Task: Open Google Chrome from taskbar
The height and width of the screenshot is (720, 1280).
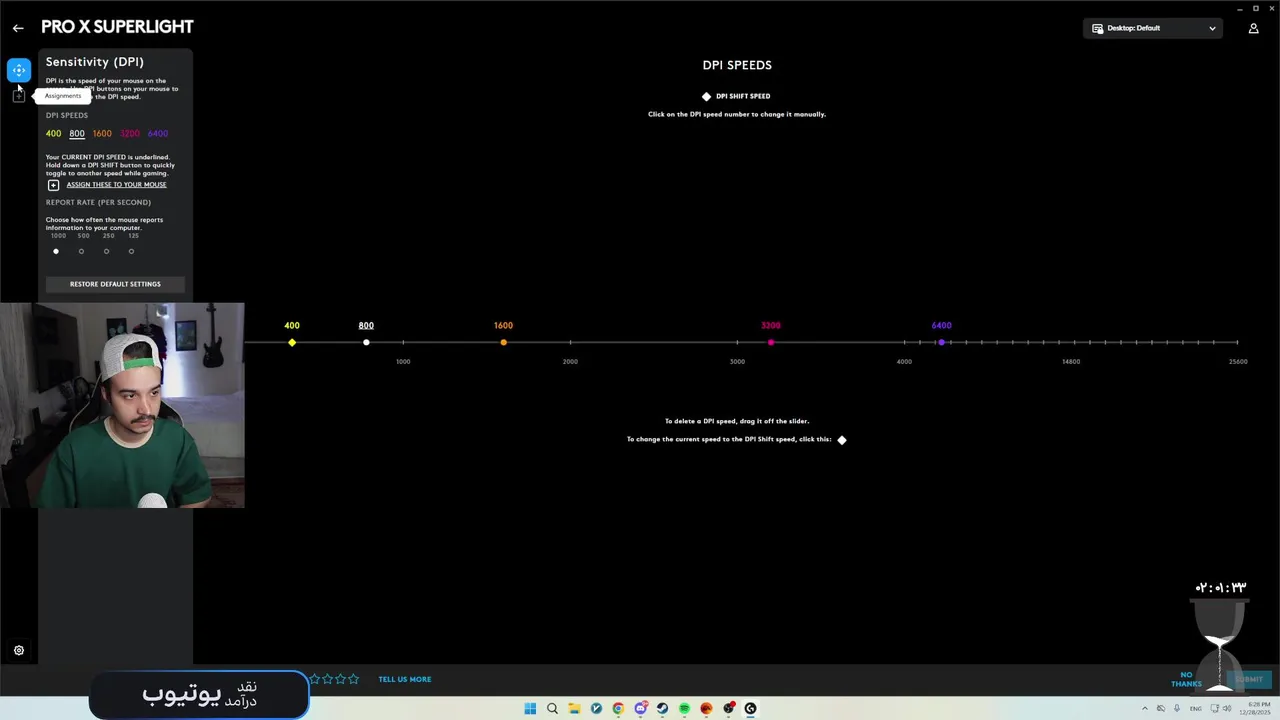Action: pyautogui.click(x=618, y=709)
